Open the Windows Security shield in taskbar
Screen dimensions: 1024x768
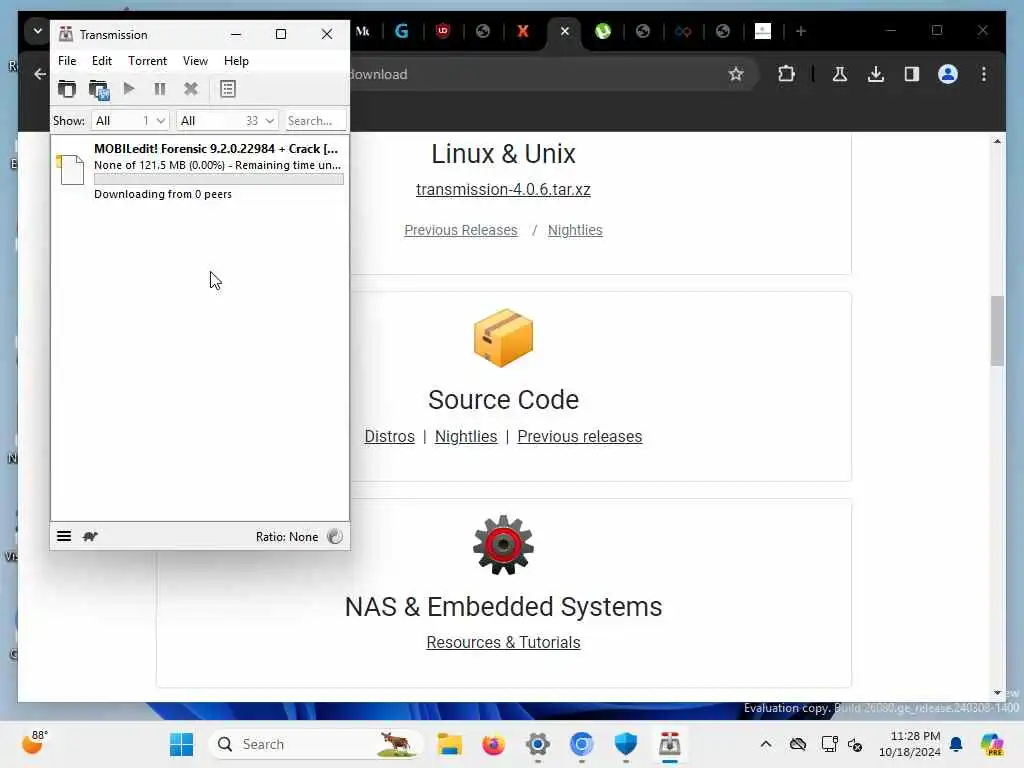626,744
